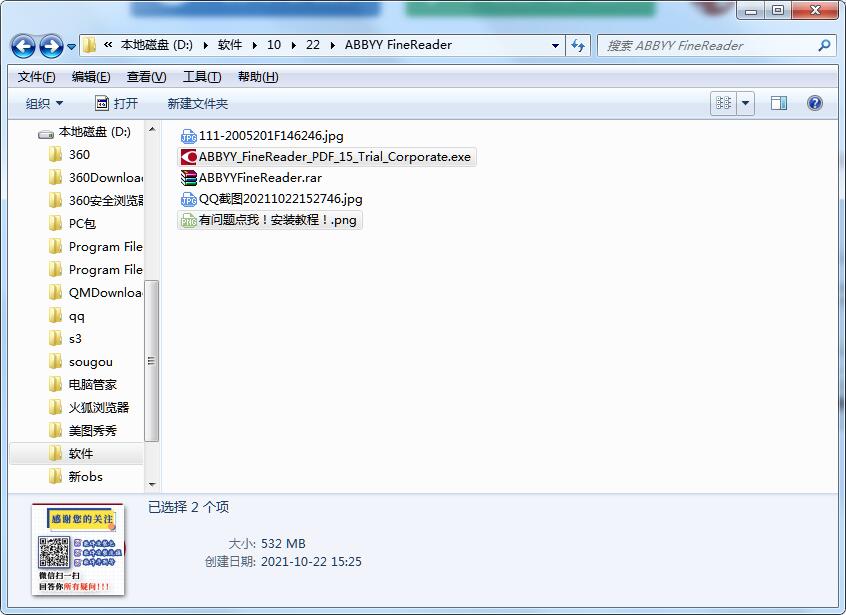Select the 软件 folder in the tree
The height and width of the screenshot is (615, 846).
[77, 454]
